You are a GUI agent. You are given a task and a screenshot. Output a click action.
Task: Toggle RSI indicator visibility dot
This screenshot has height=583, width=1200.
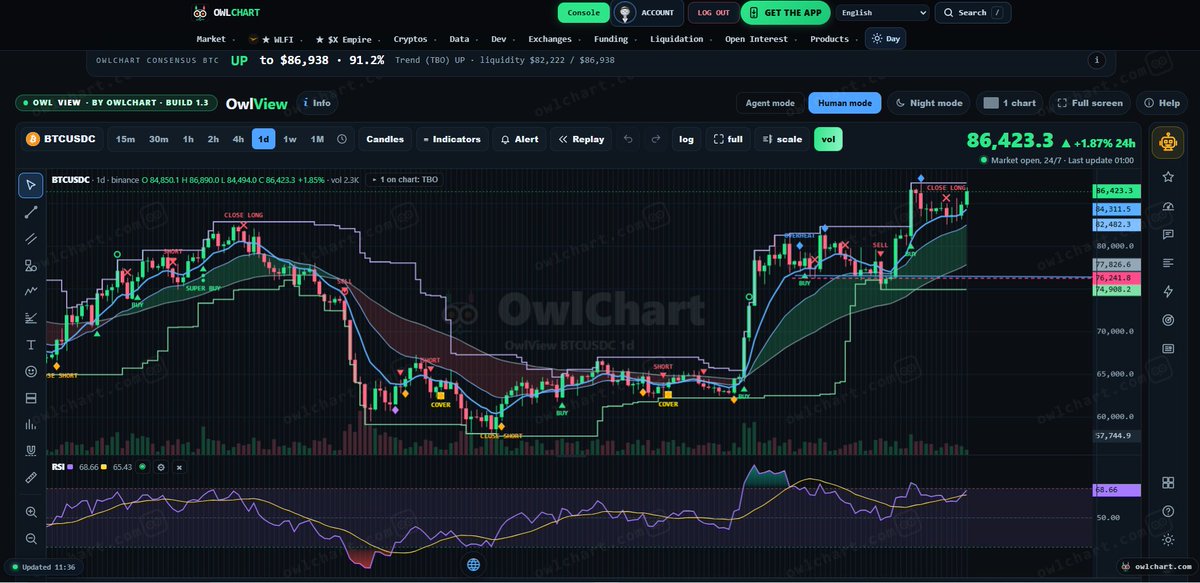[142, 467]
